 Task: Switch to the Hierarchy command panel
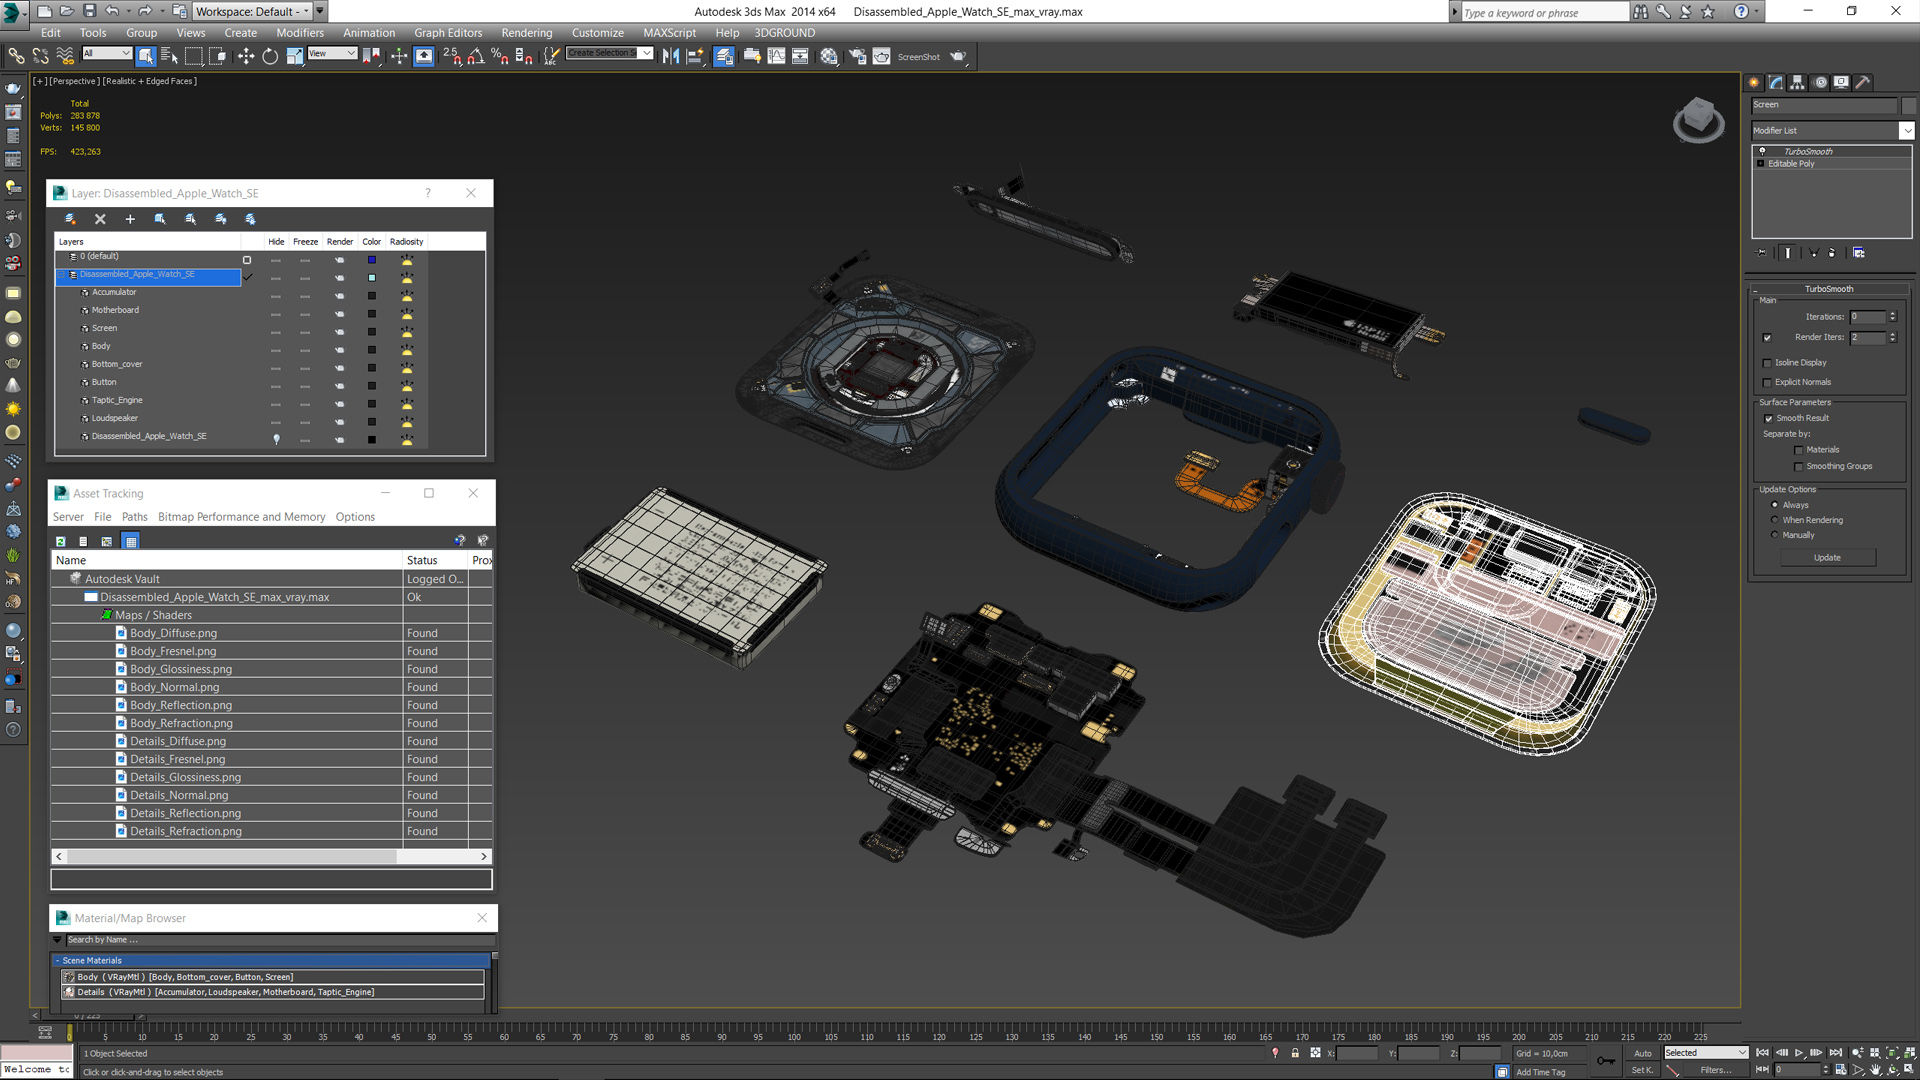pos(1797,83)
